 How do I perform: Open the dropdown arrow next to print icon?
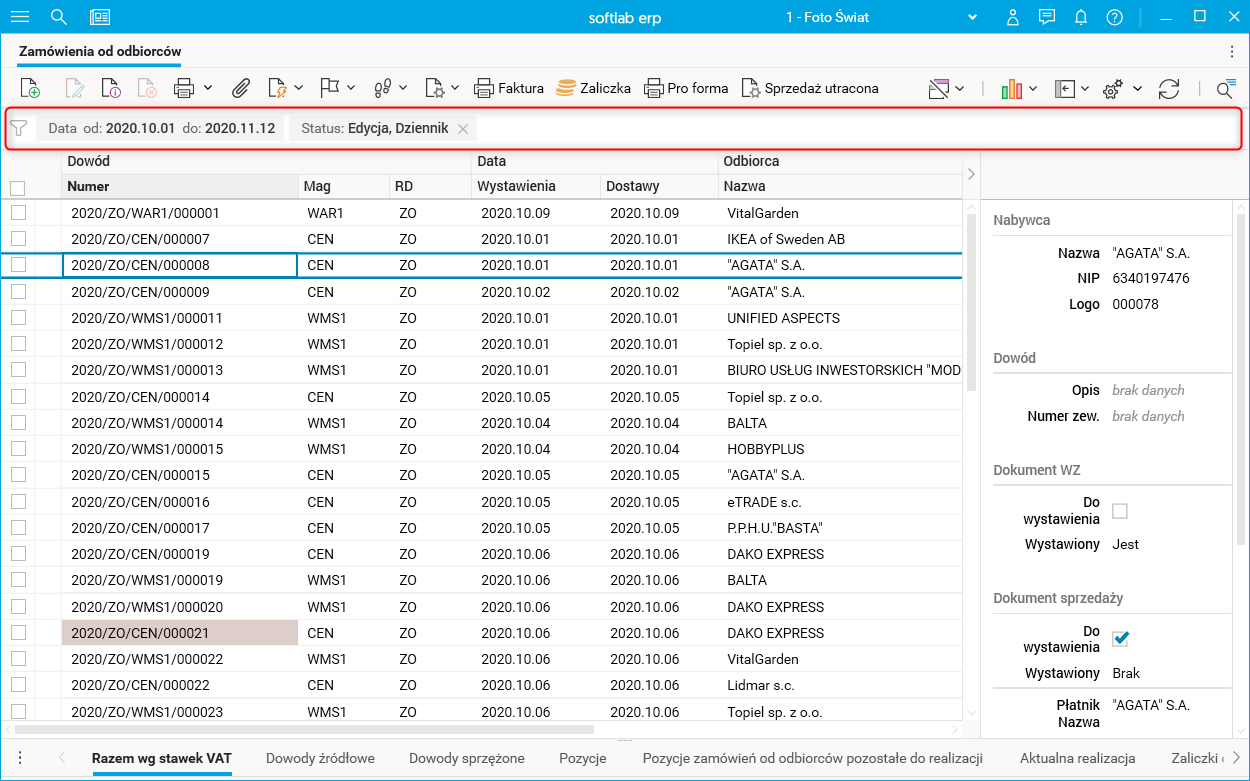click(208, 88)
